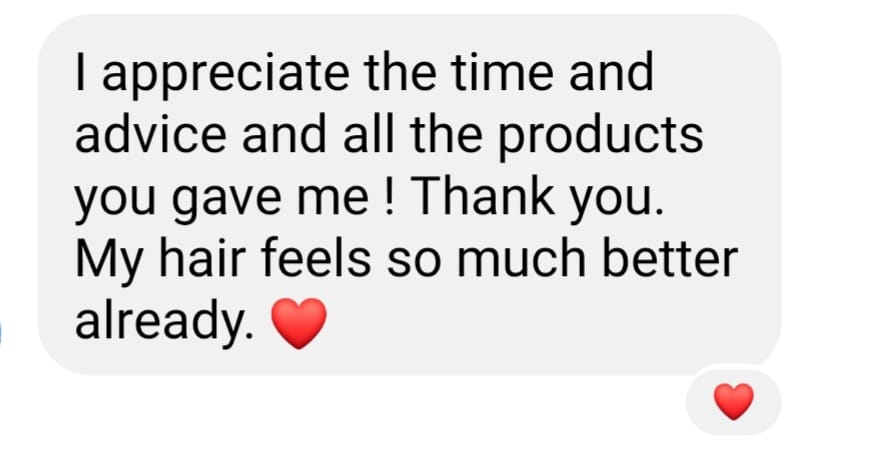Click the heart emoji after "already."

coord(299,323)
